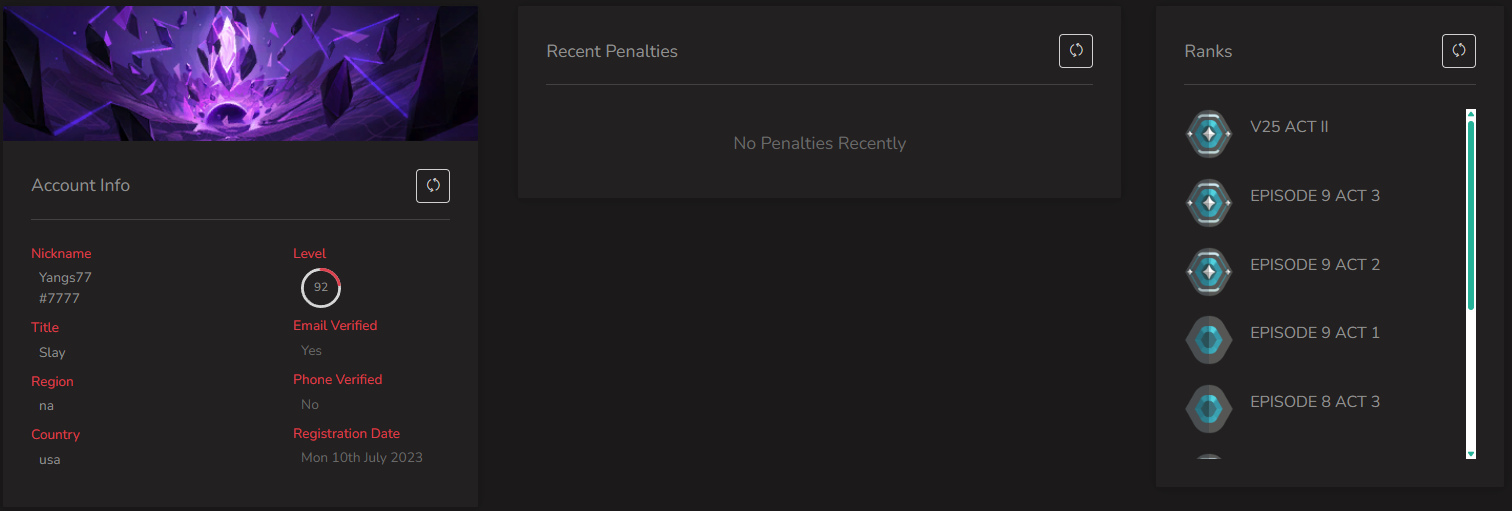Viewport: 1512px width, 511px height.
Task: Refresh the Ranks panel
Action: point(1459,51)
